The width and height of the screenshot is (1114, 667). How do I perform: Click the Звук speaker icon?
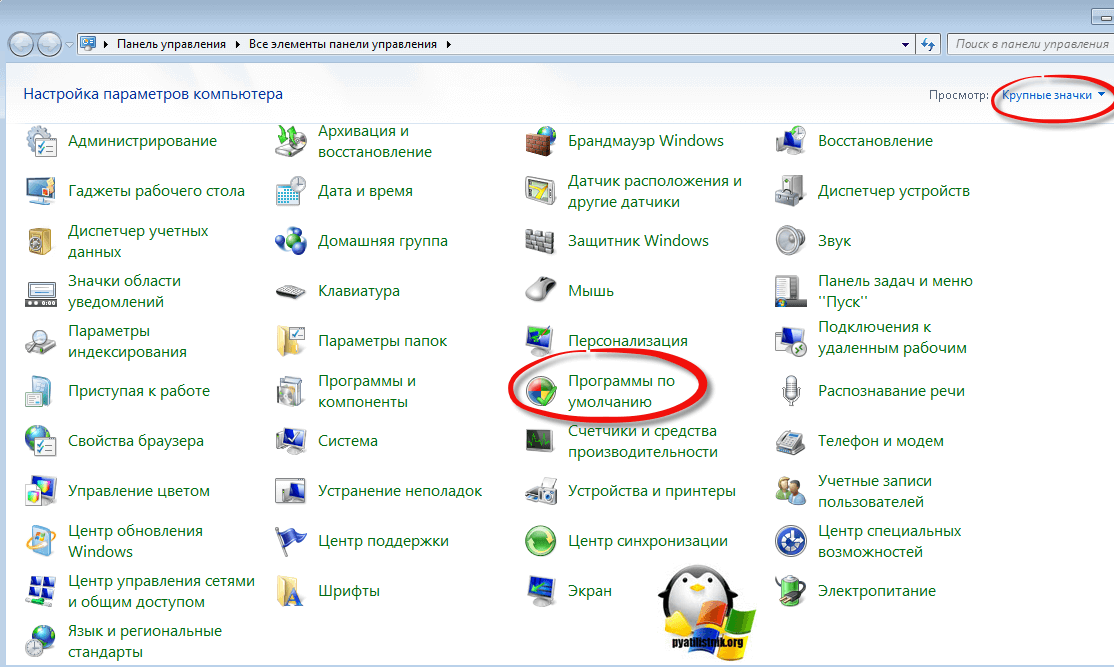tap(790, 241)
